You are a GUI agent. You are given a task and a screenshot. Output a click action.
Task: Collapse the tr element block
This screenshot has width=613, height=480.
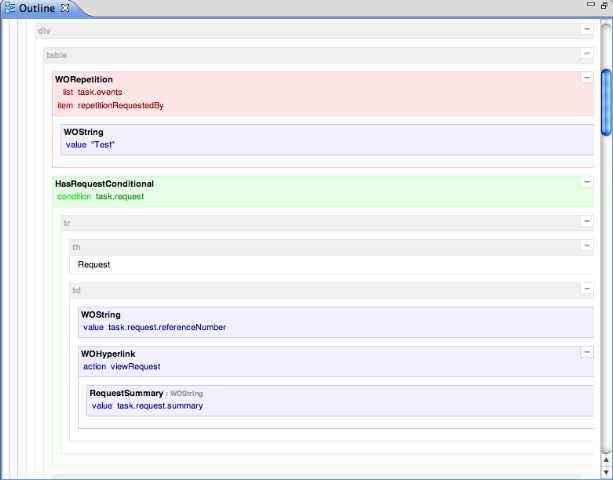click(x=587, y=222)
